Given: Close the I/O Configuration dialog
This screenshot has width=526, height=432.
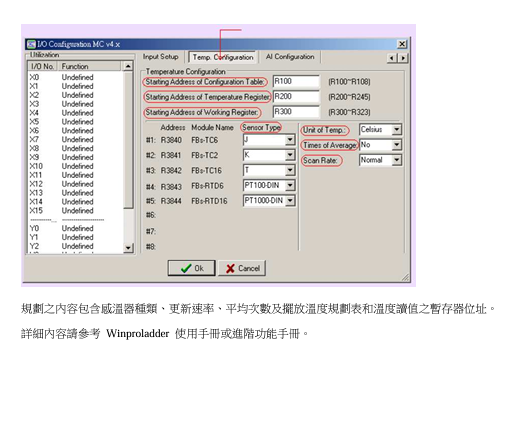Looking at the screenshot, I should [402, 44].
